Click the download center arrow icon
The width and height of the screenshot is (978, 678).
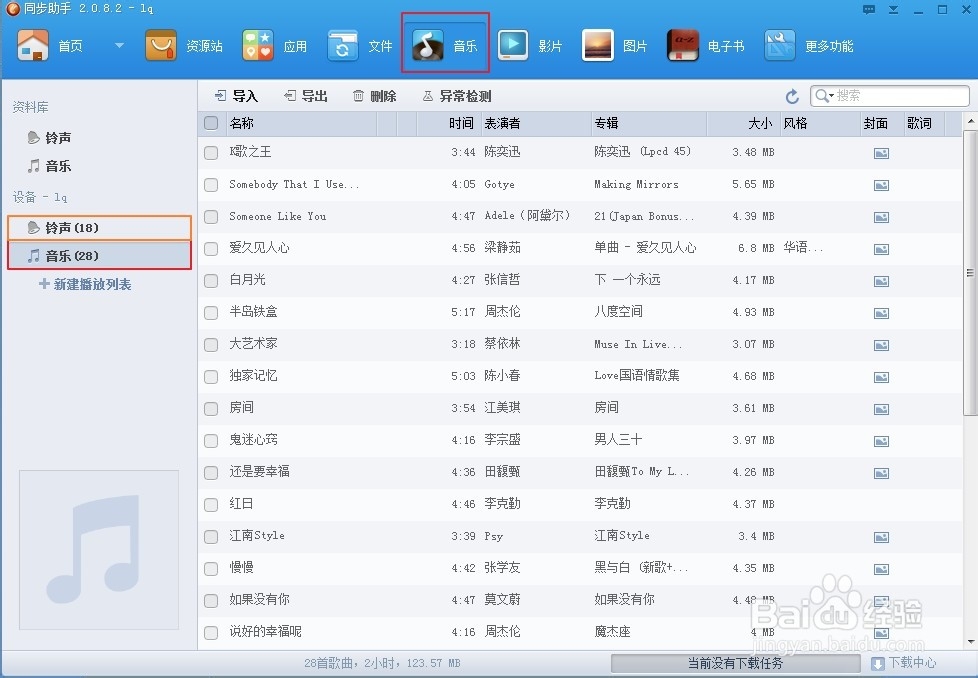click(x=877, y=664)
